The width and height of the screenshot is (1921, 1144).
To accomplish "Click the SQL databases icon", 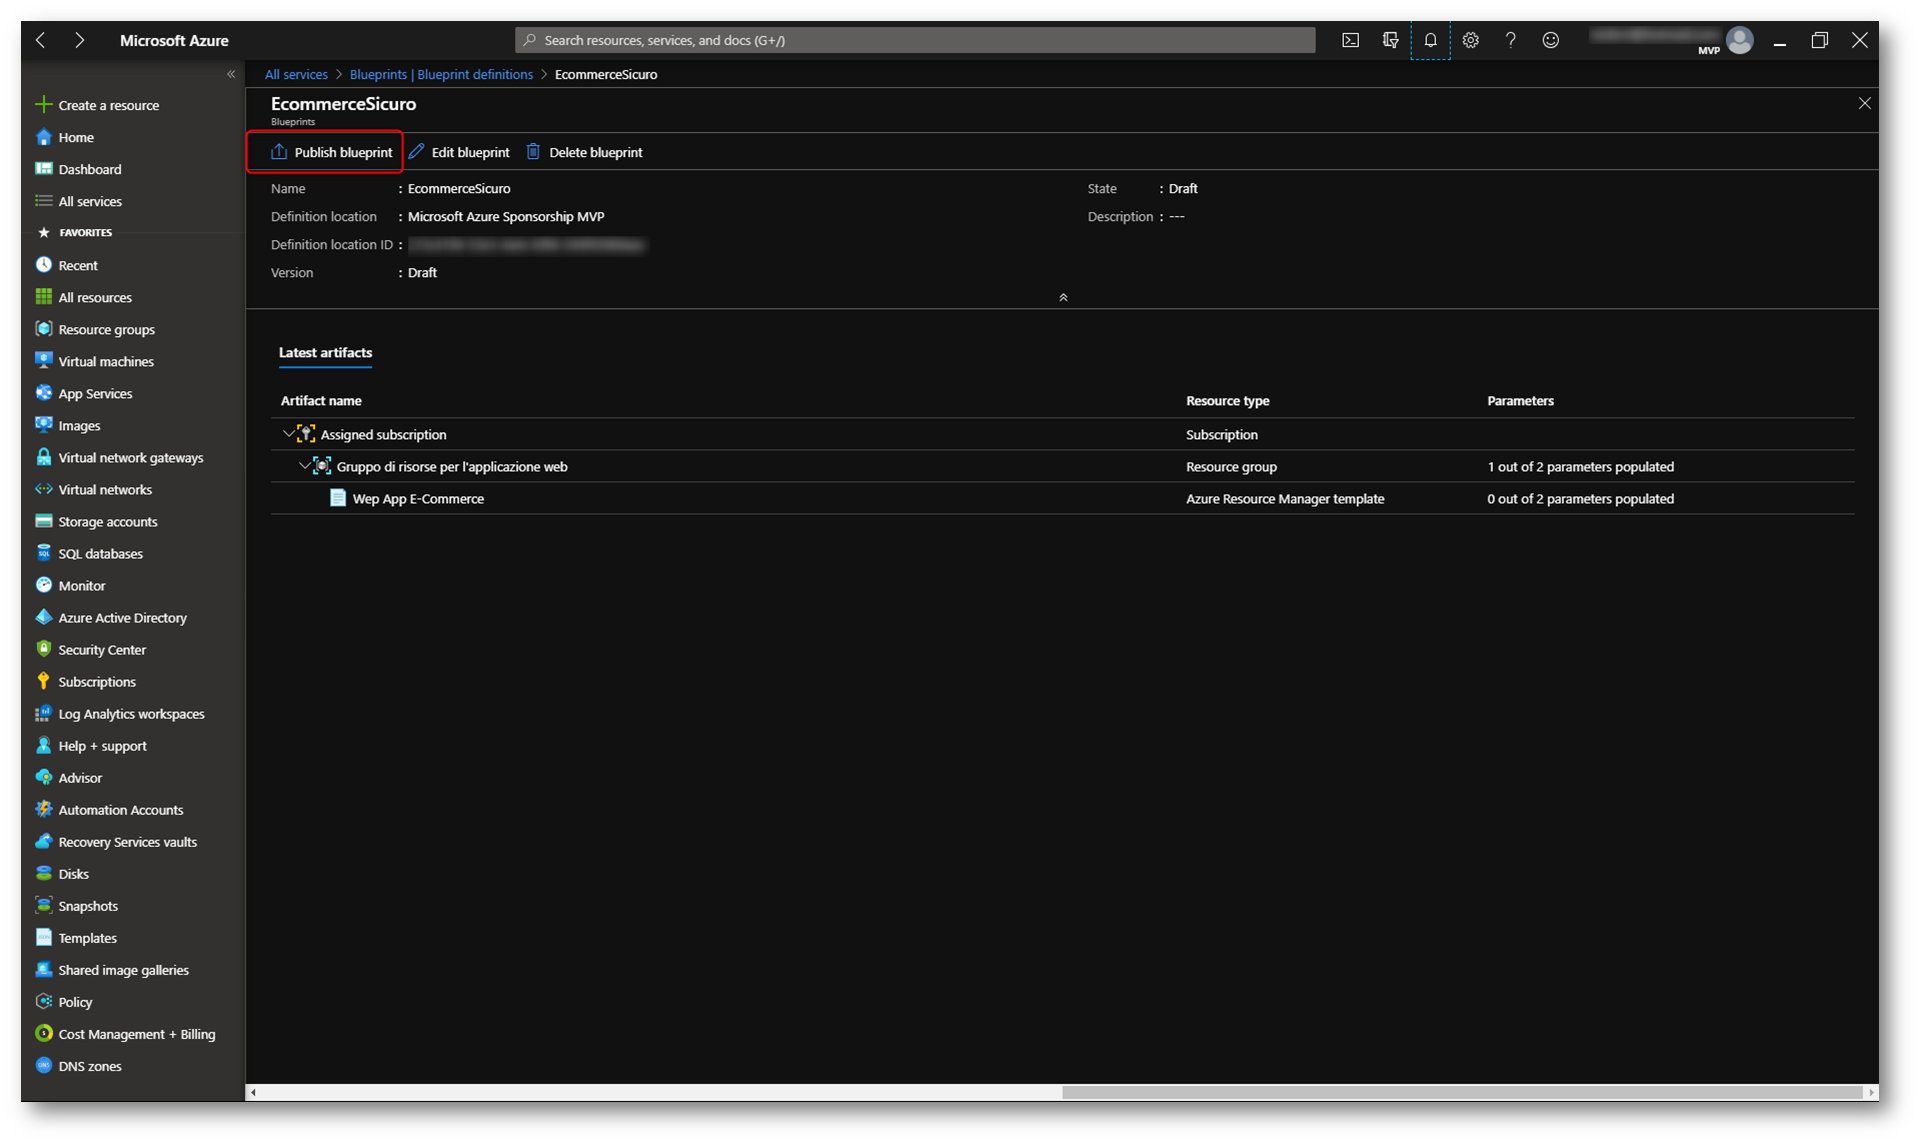I will pos(44,553).
